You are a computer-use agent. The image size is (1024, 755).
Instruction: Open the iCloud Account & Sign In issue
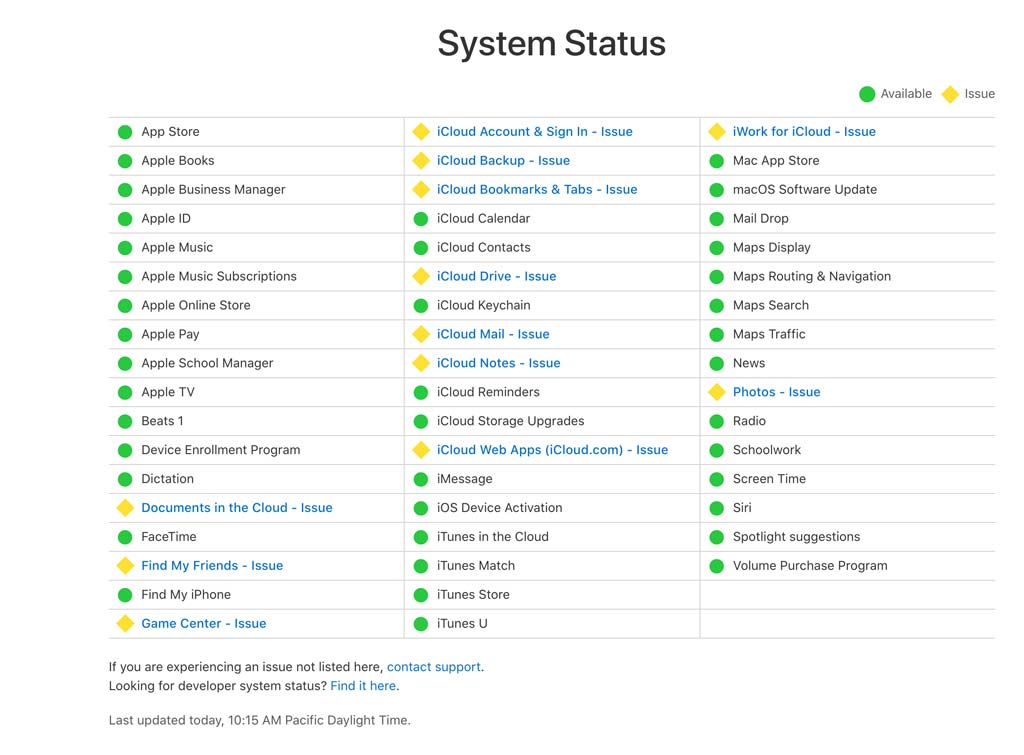click(x=534, y=132)
